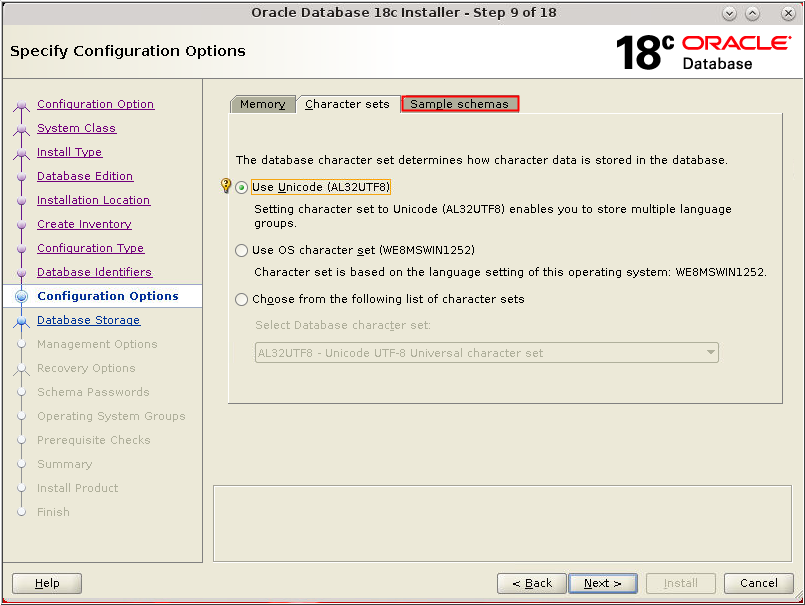
Task: Click the Next button
Action: [x=603, y=583]
